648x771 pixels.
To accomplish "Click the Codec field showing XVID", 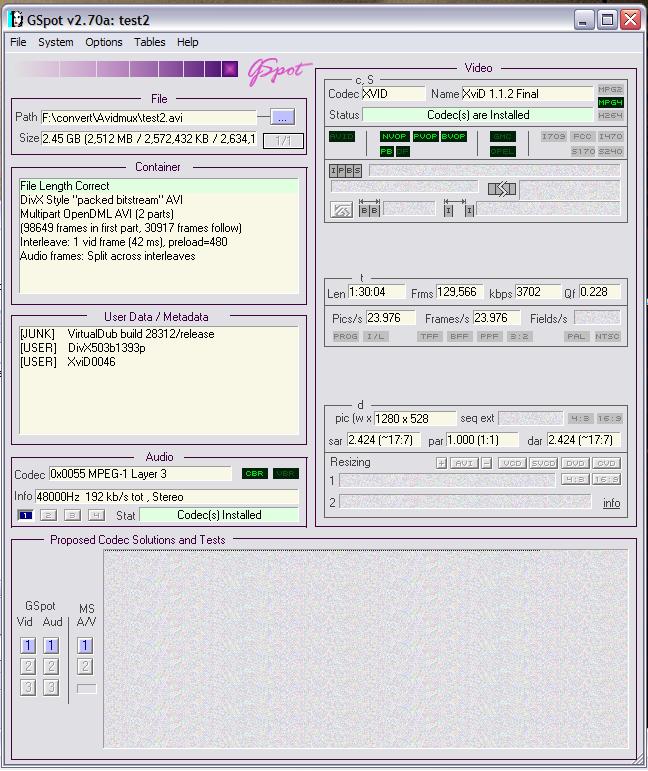I will [393, 94].
